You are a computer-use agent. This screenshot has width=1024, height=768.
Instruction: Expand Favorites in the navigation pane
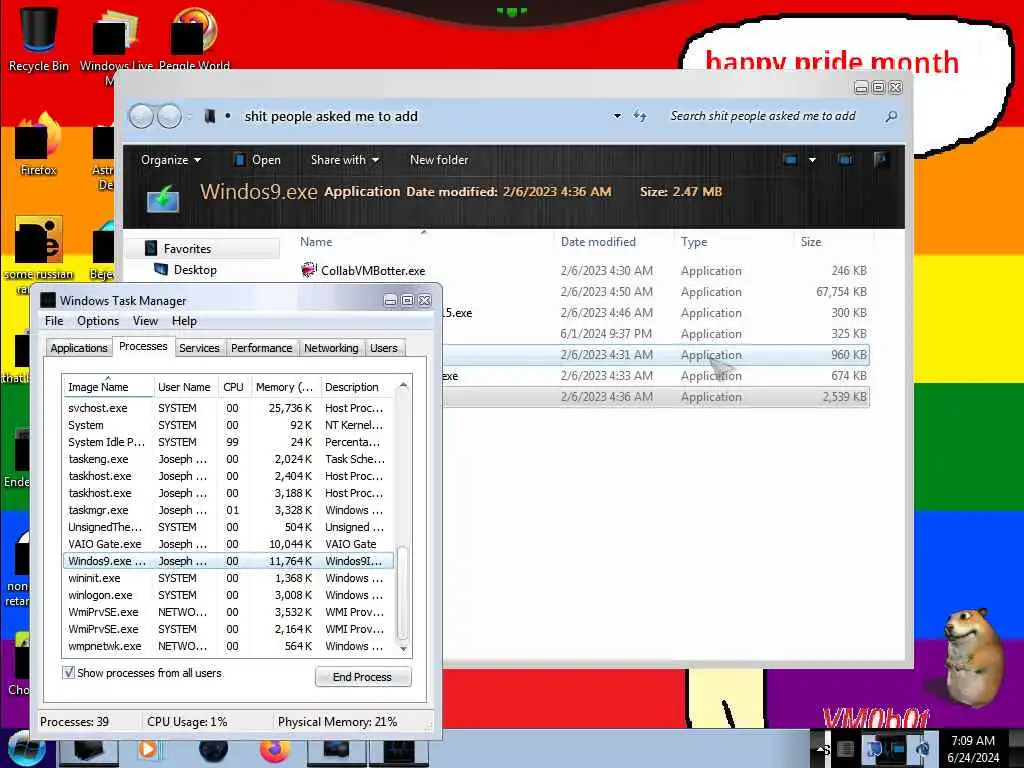pyautogui.click(x=187, y=248)
